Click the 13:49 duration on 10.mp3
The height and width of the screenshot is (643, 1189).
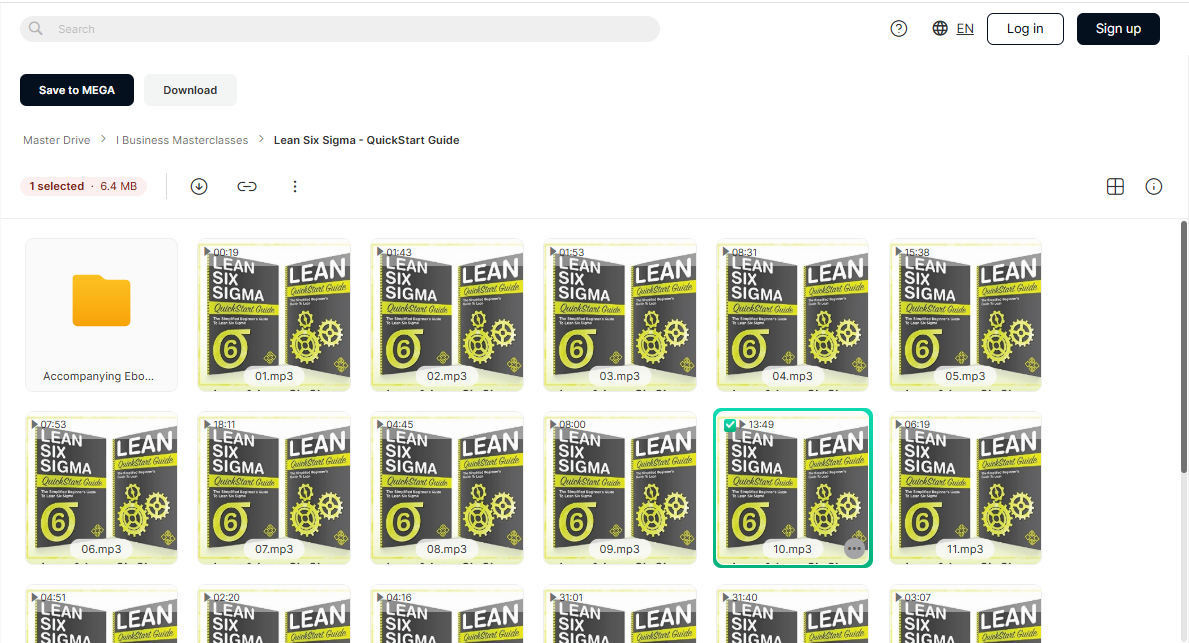[761, 425]
